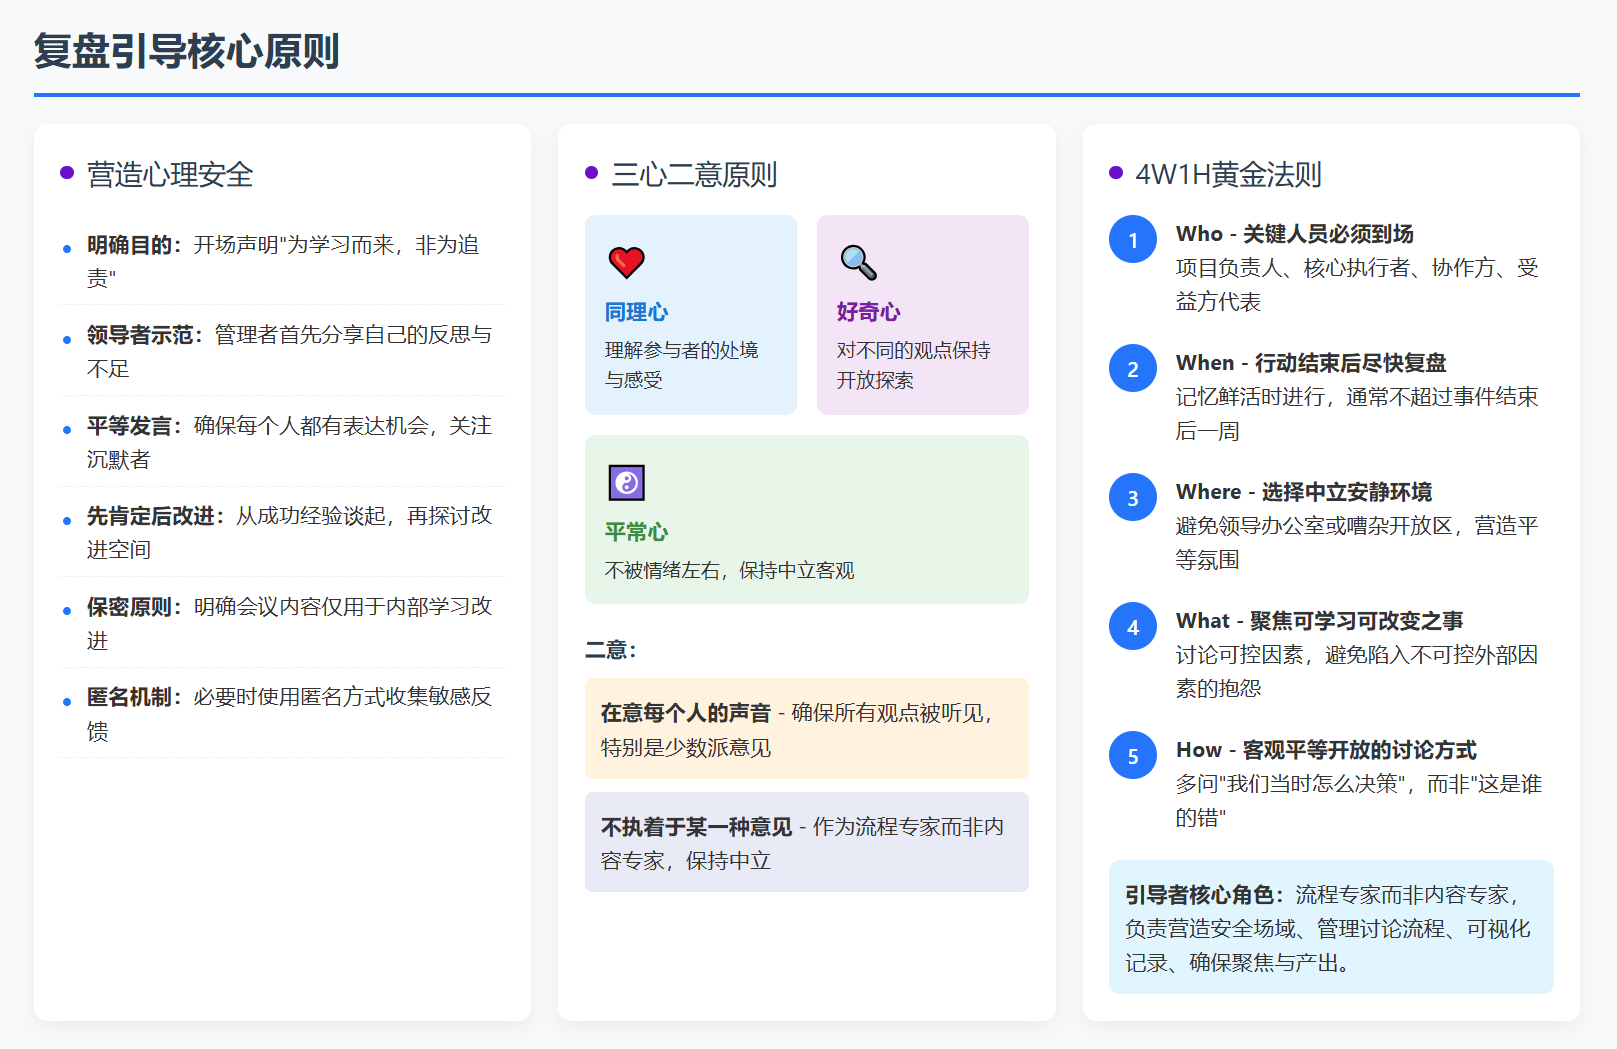Click the page title 复盘引导核心原则
Viewport: 1617px width, 1049px height.
(187, 52)
